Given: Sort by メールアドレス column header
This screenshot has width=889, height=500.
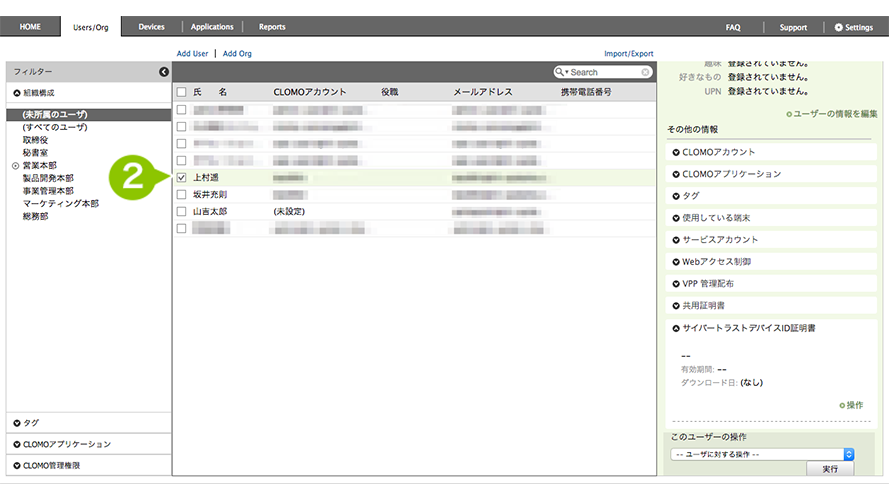Looking at the screenshot, I should point(482,92).
